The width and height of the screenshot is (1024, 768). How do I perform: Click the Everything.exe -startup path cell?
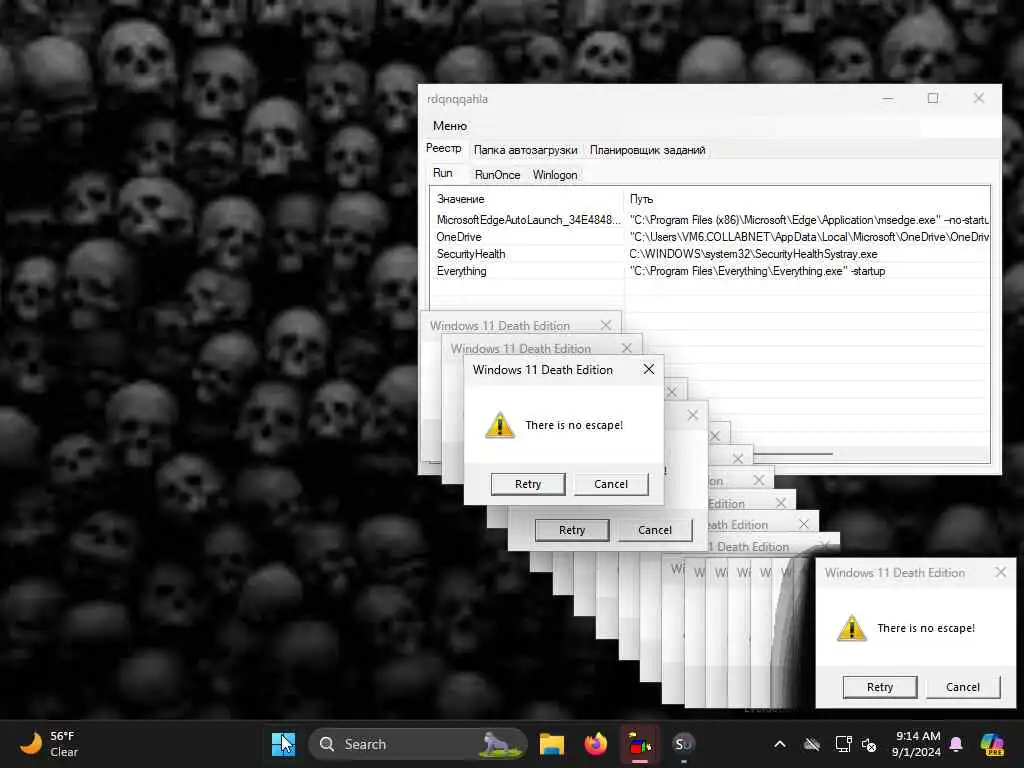pyautogui.click(x=758, y=271)
